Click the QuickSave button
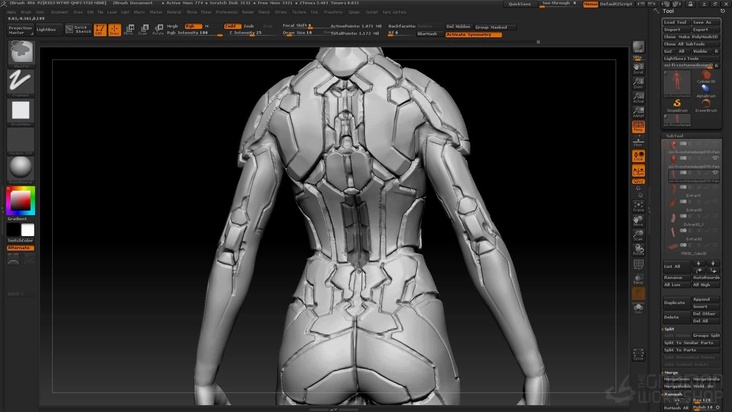Screen dimensions: 732x412 coord(519,4)
